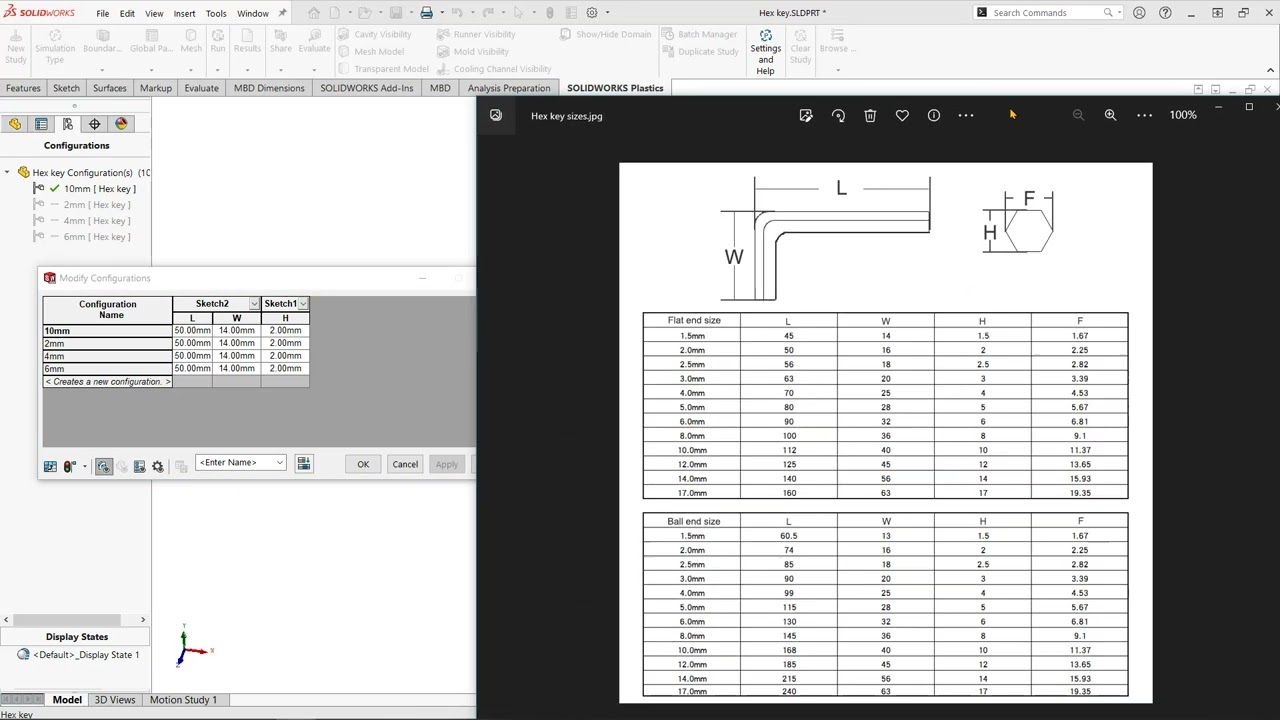Image resolution: width=1280 pixels, height=720 pixels.
Task: Click the table icon next to Enter Name
Action: 304,463
